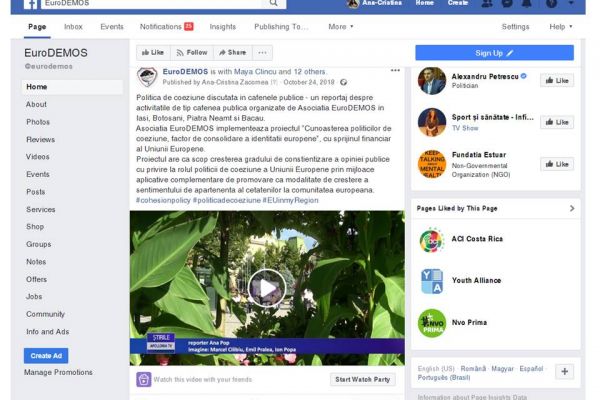
Task: Open Youth Alliance page logo
Action: coord(432,282)
